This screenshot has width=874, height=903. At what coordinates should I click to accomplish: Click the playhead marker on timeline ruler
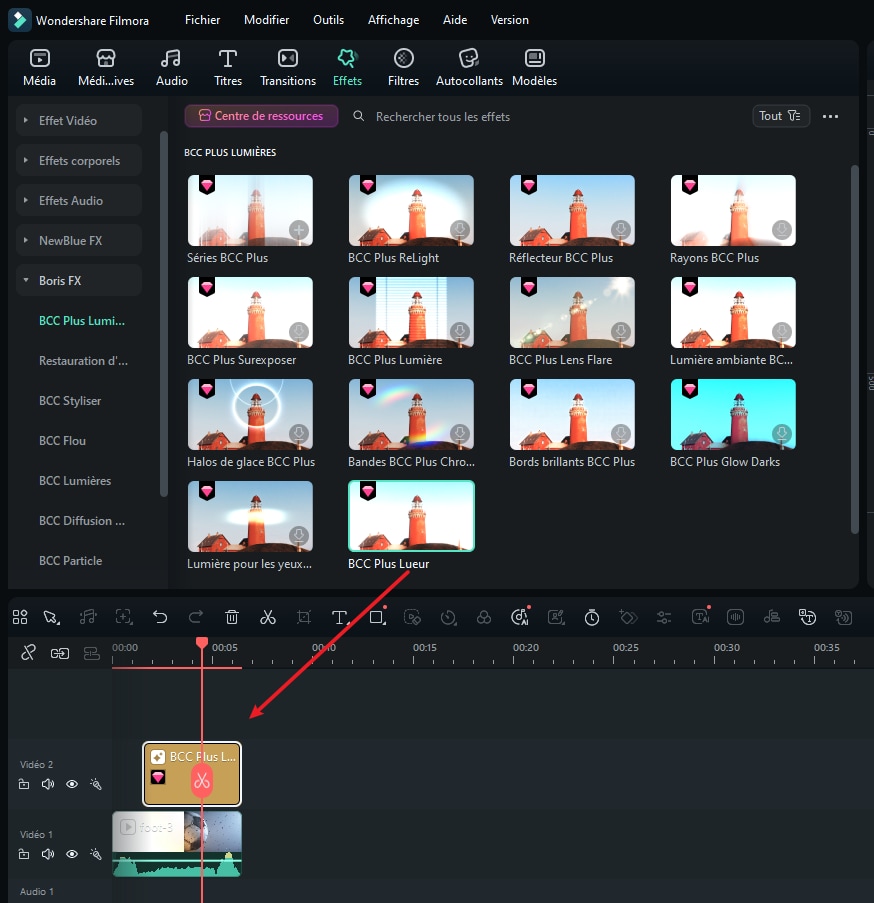(x=202, y=643)
